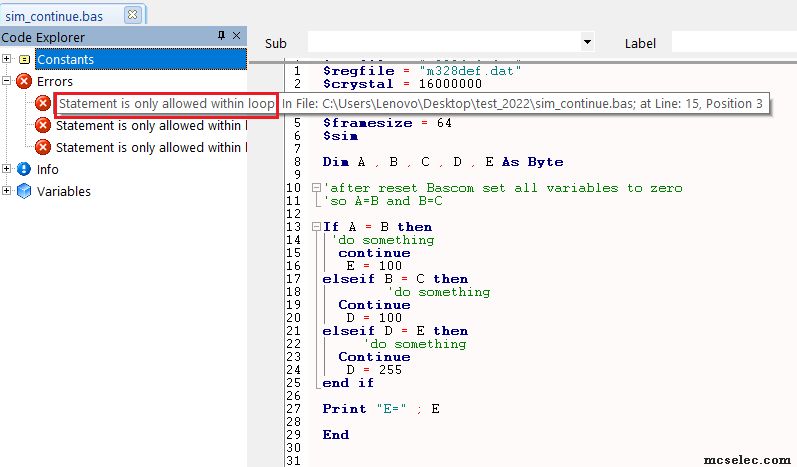Click the 'after reset Bascom' comment line
The image size is (797, 467).
tap(503, 188)
